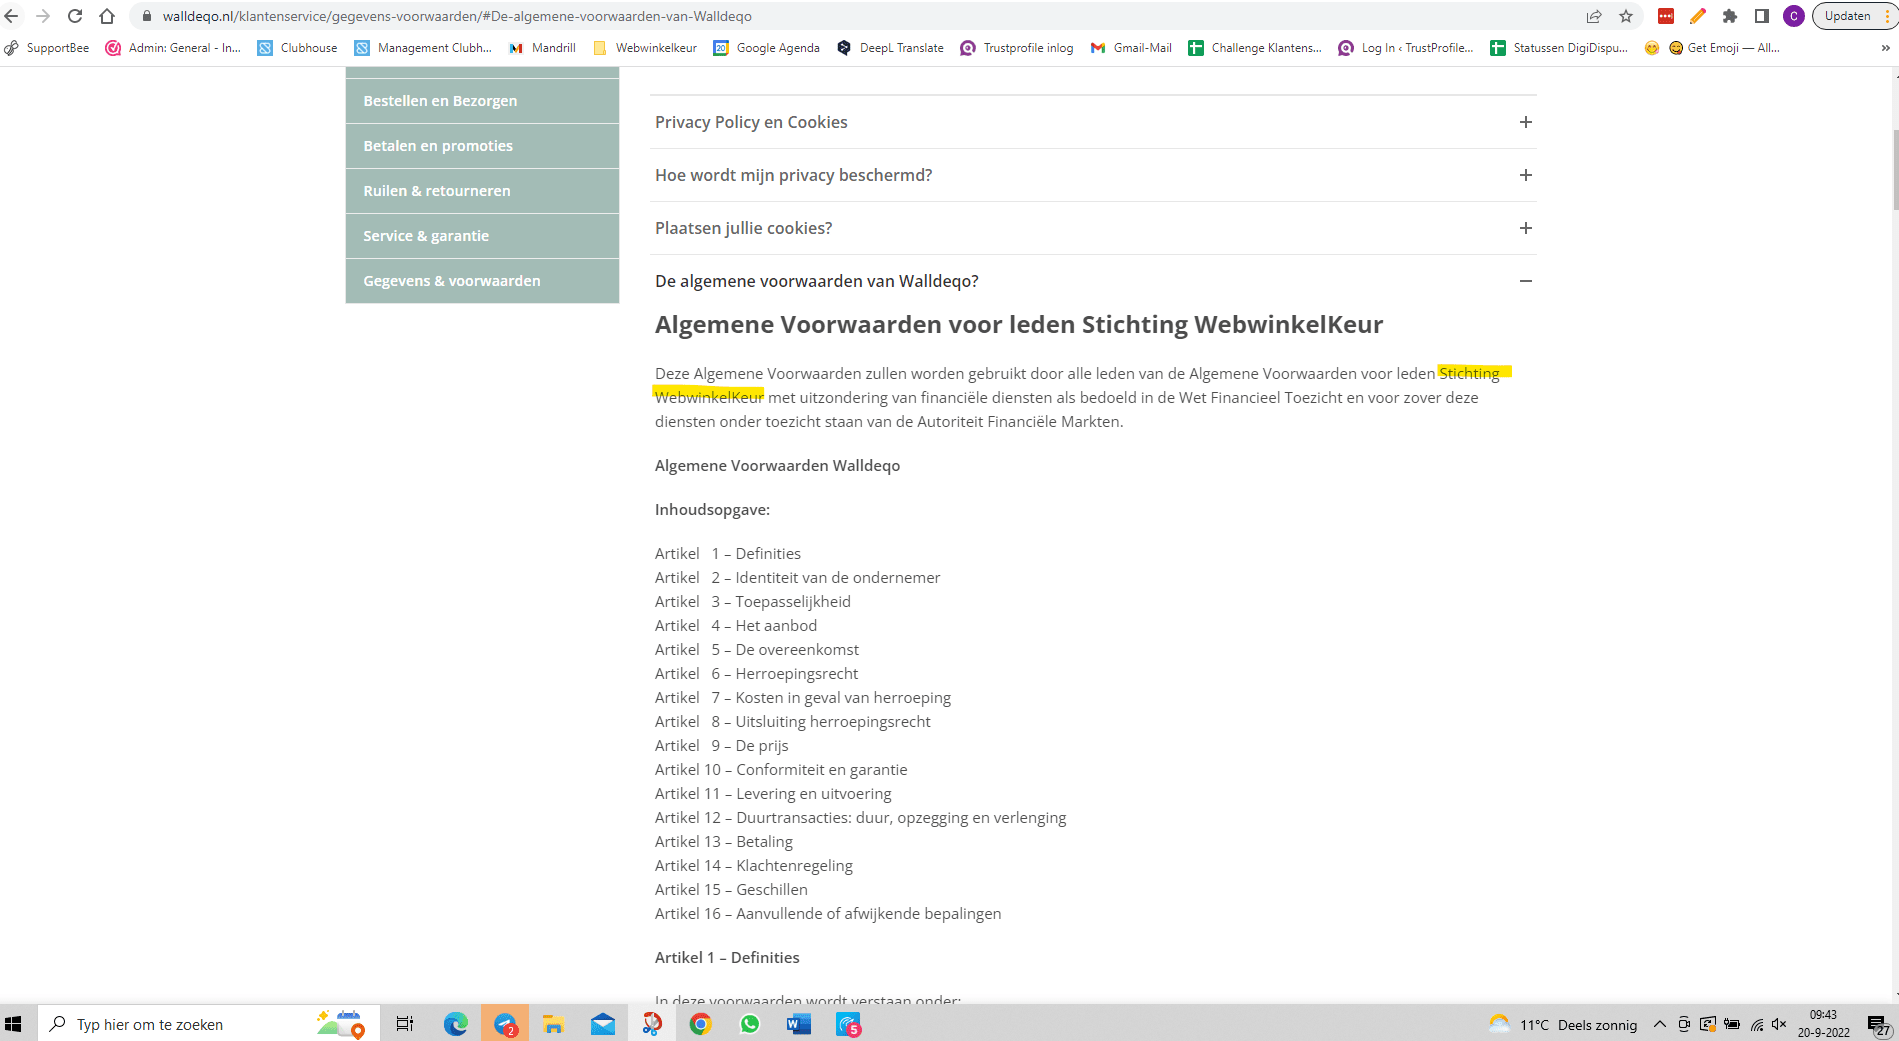Viewport: 1899px width, 1041px height.
Task: Open WhatsApp from the taskbar
Action: pyautogui.click(x=749, y=1024)
